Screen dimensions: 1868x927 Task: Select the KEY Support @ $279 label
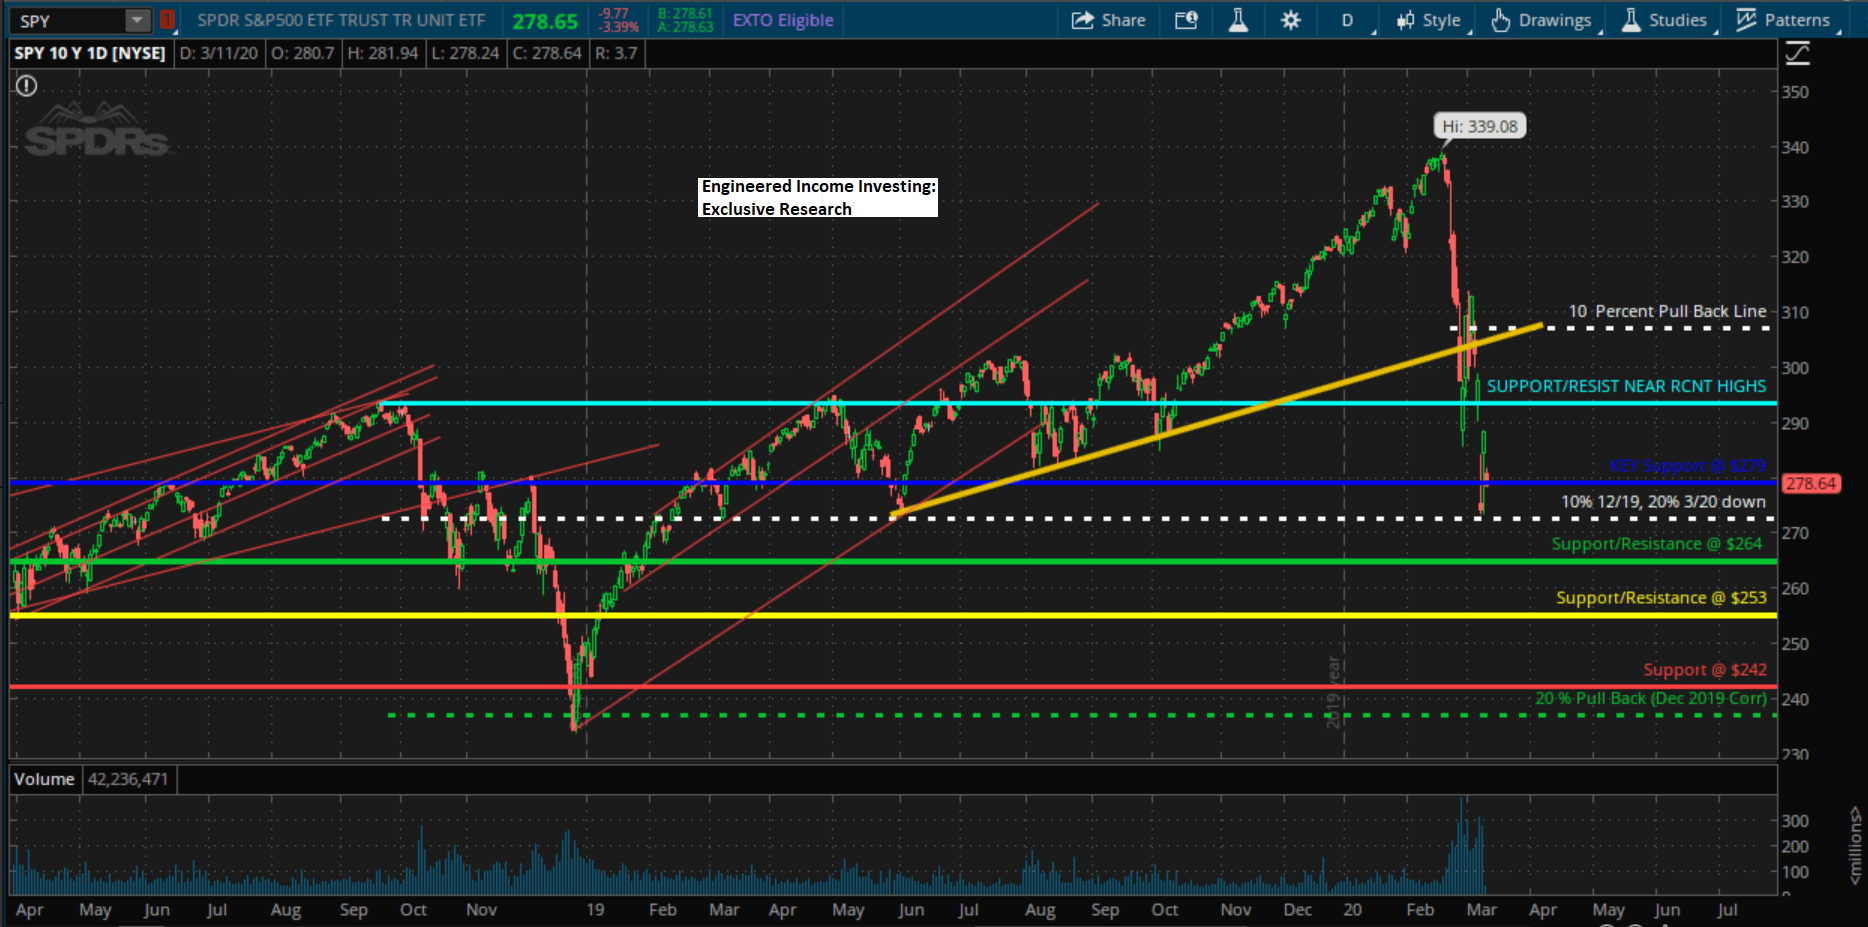(x=1688, y=466)
